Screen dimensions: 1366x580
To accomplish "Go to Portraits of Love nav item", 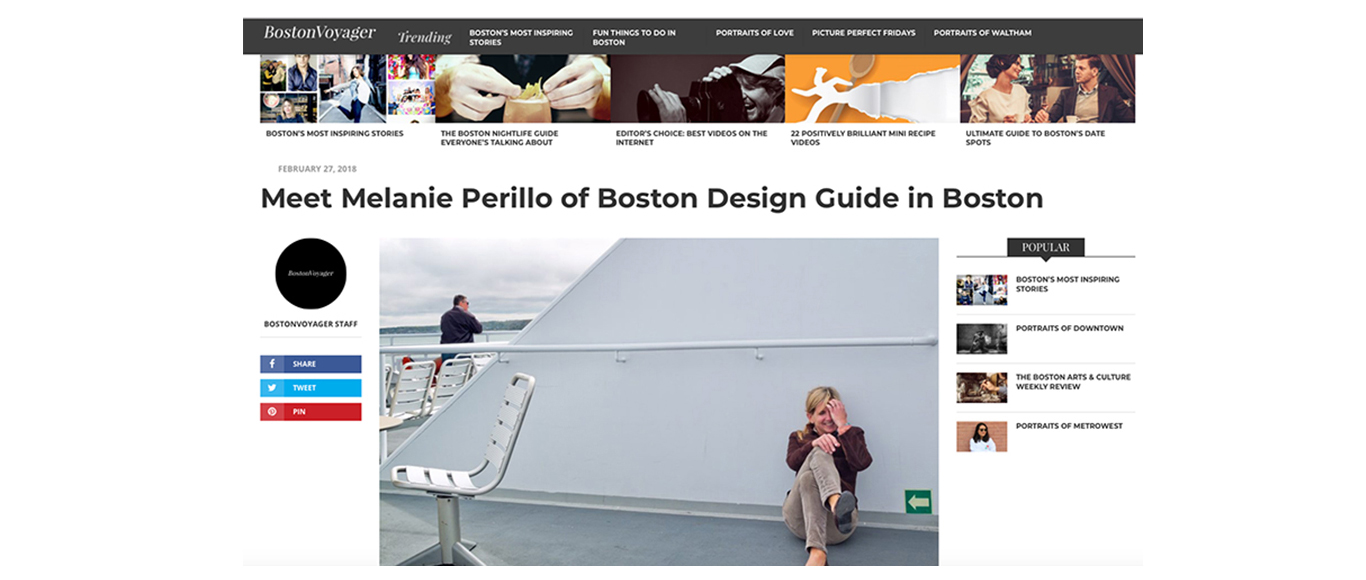I will (x=754, y=33).
